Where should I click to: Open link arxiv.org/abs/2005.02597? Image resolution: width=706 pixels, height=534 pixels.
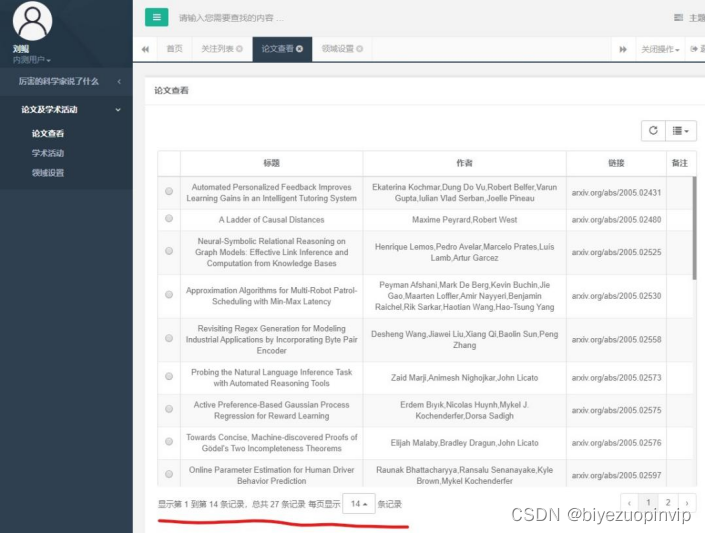616,475
